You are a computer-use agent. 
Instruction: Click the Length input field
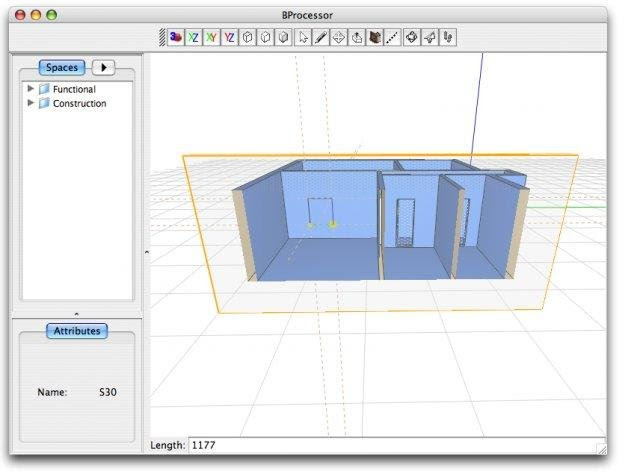pos(397,445)
